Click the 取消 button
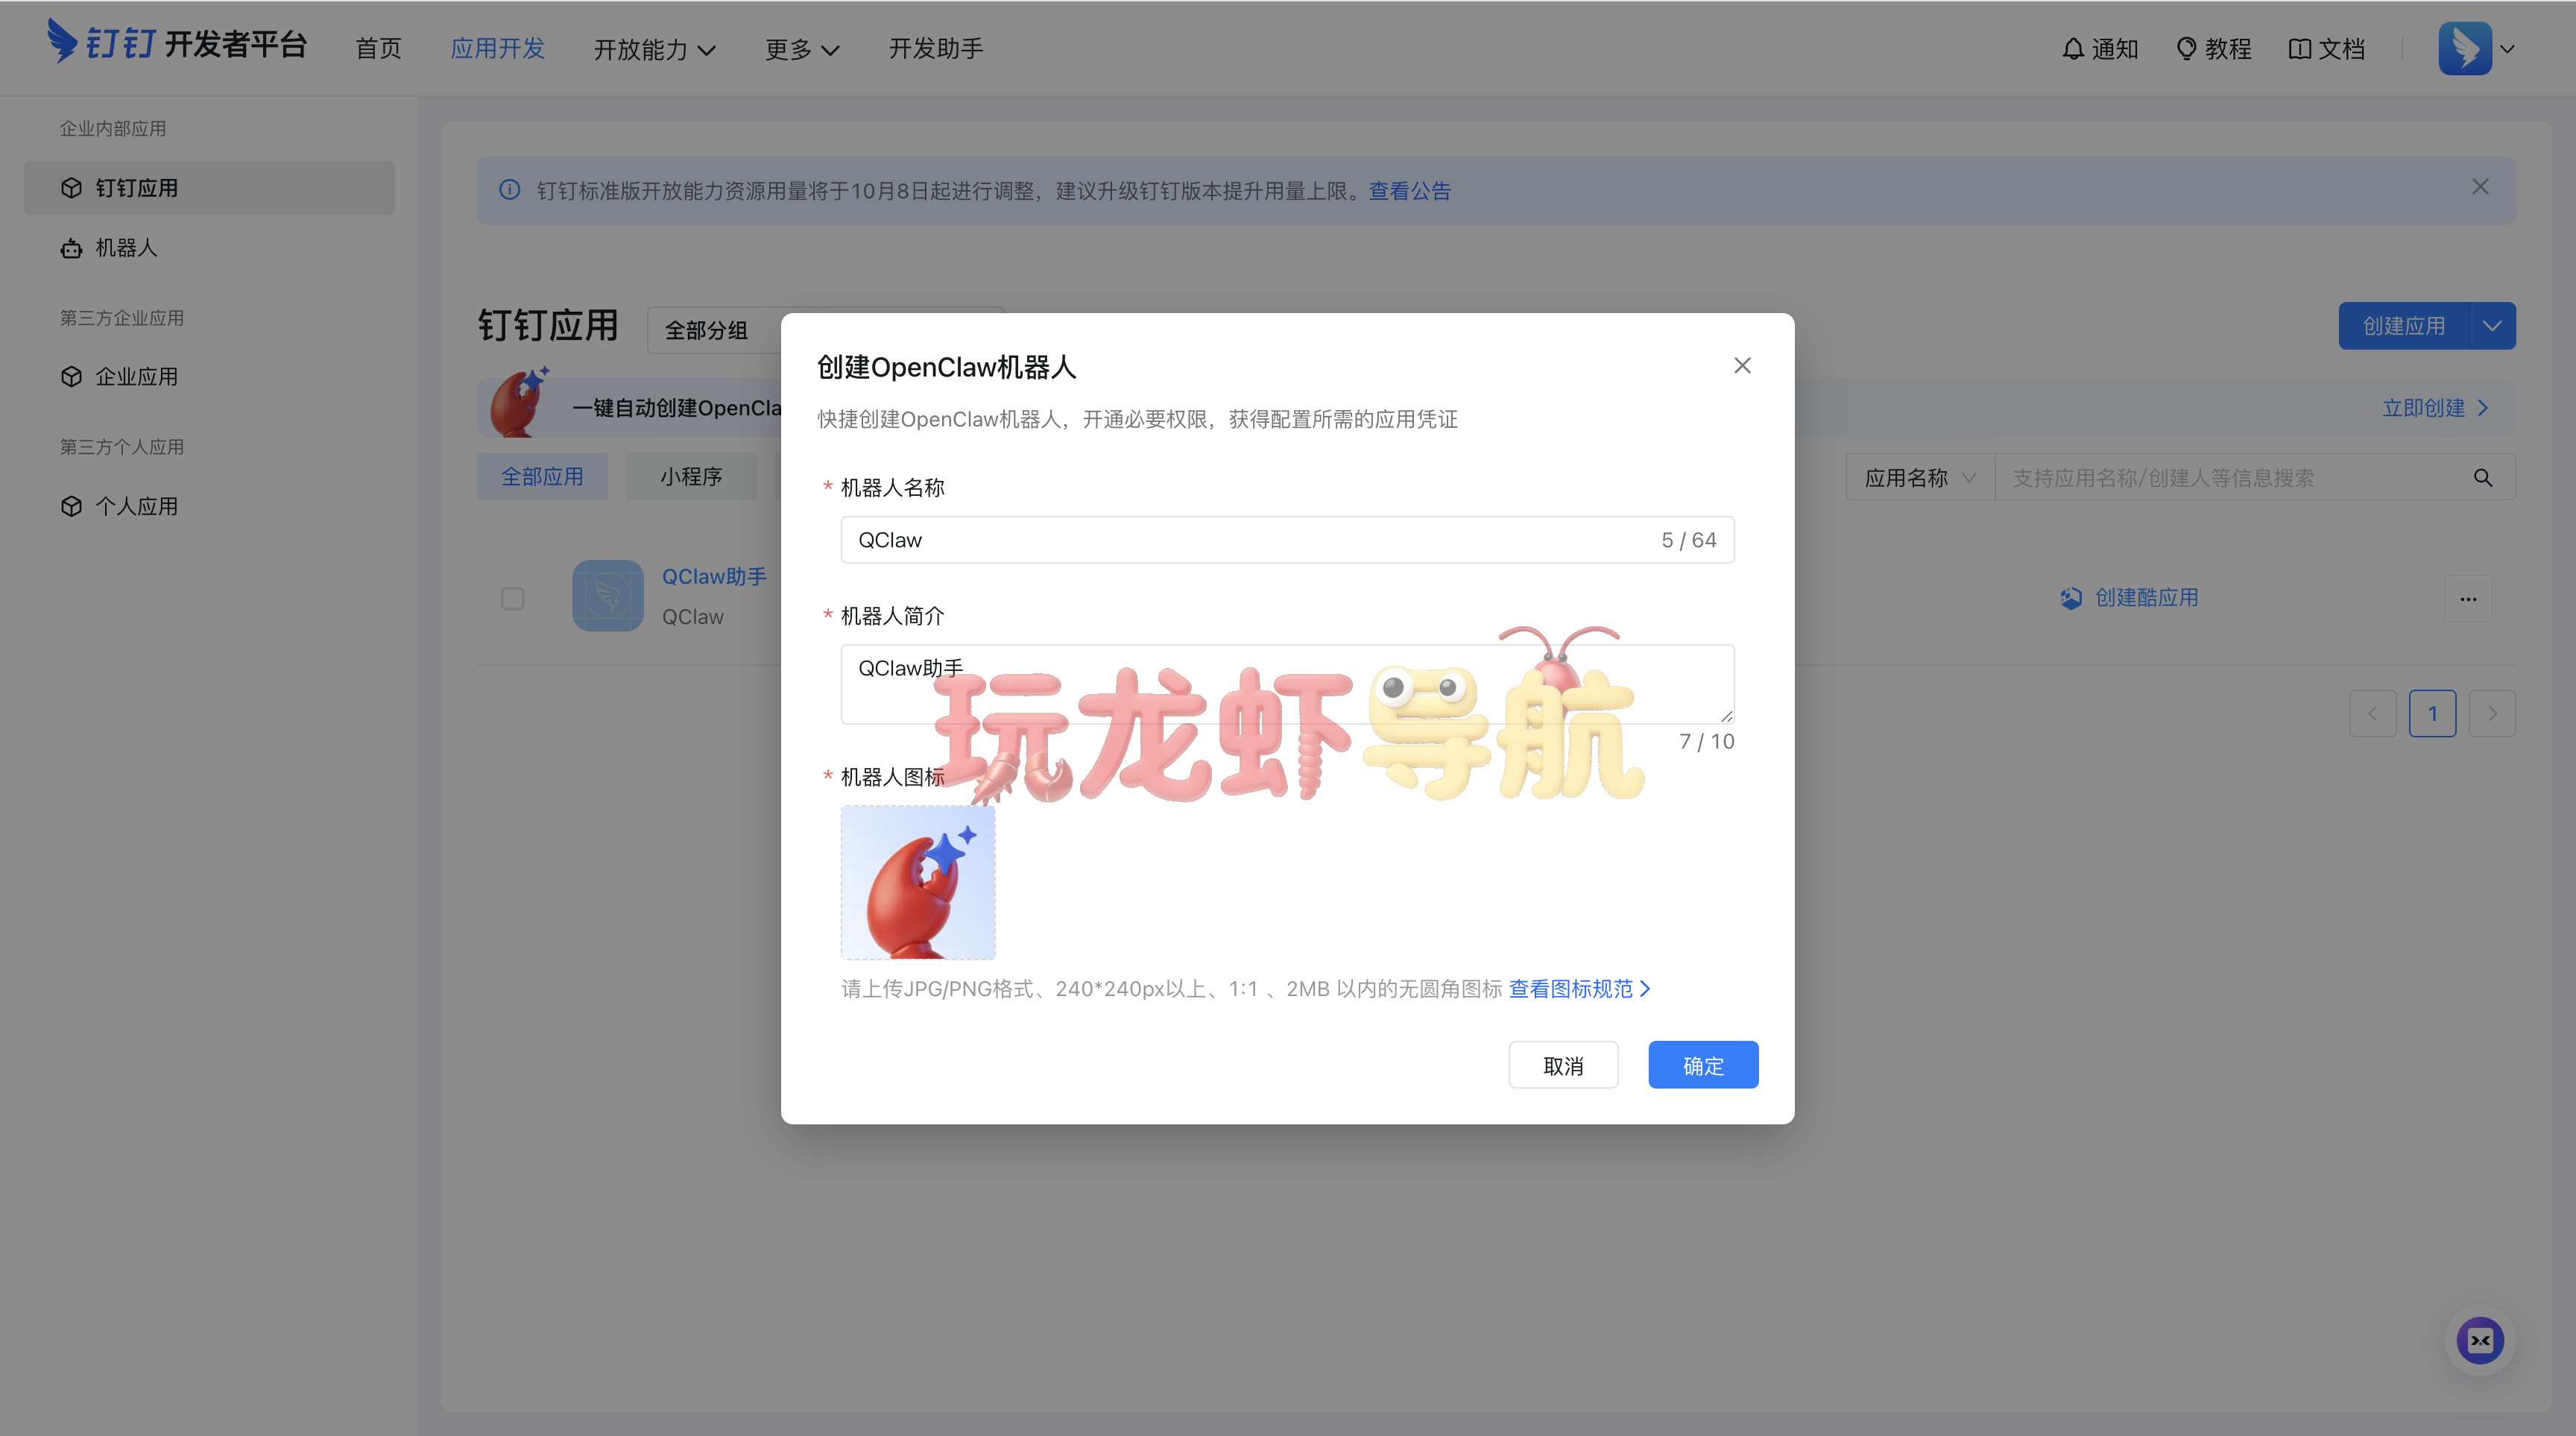This screenshot has width=2576, height=1436. click(x=1564, y=1066)
